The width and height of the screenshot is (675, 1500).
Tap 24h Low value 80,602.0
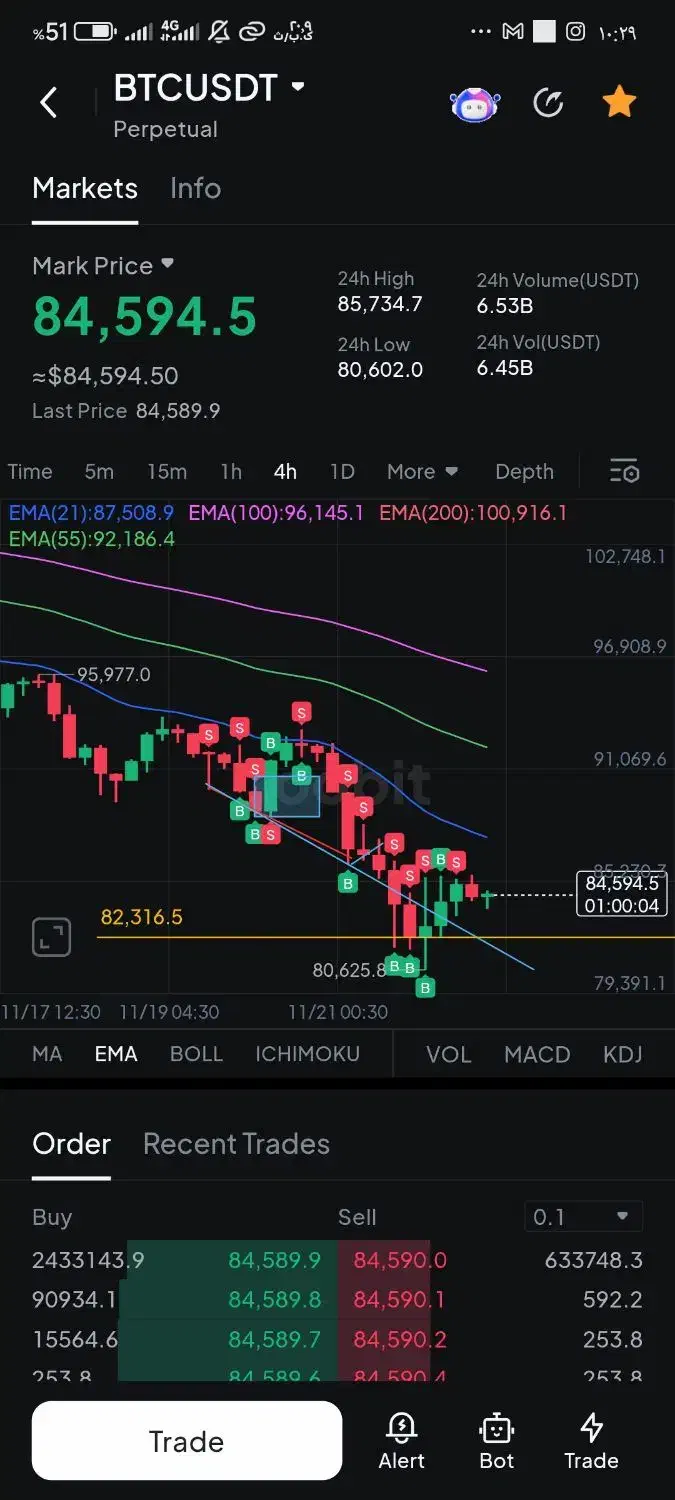pos(380,369)
